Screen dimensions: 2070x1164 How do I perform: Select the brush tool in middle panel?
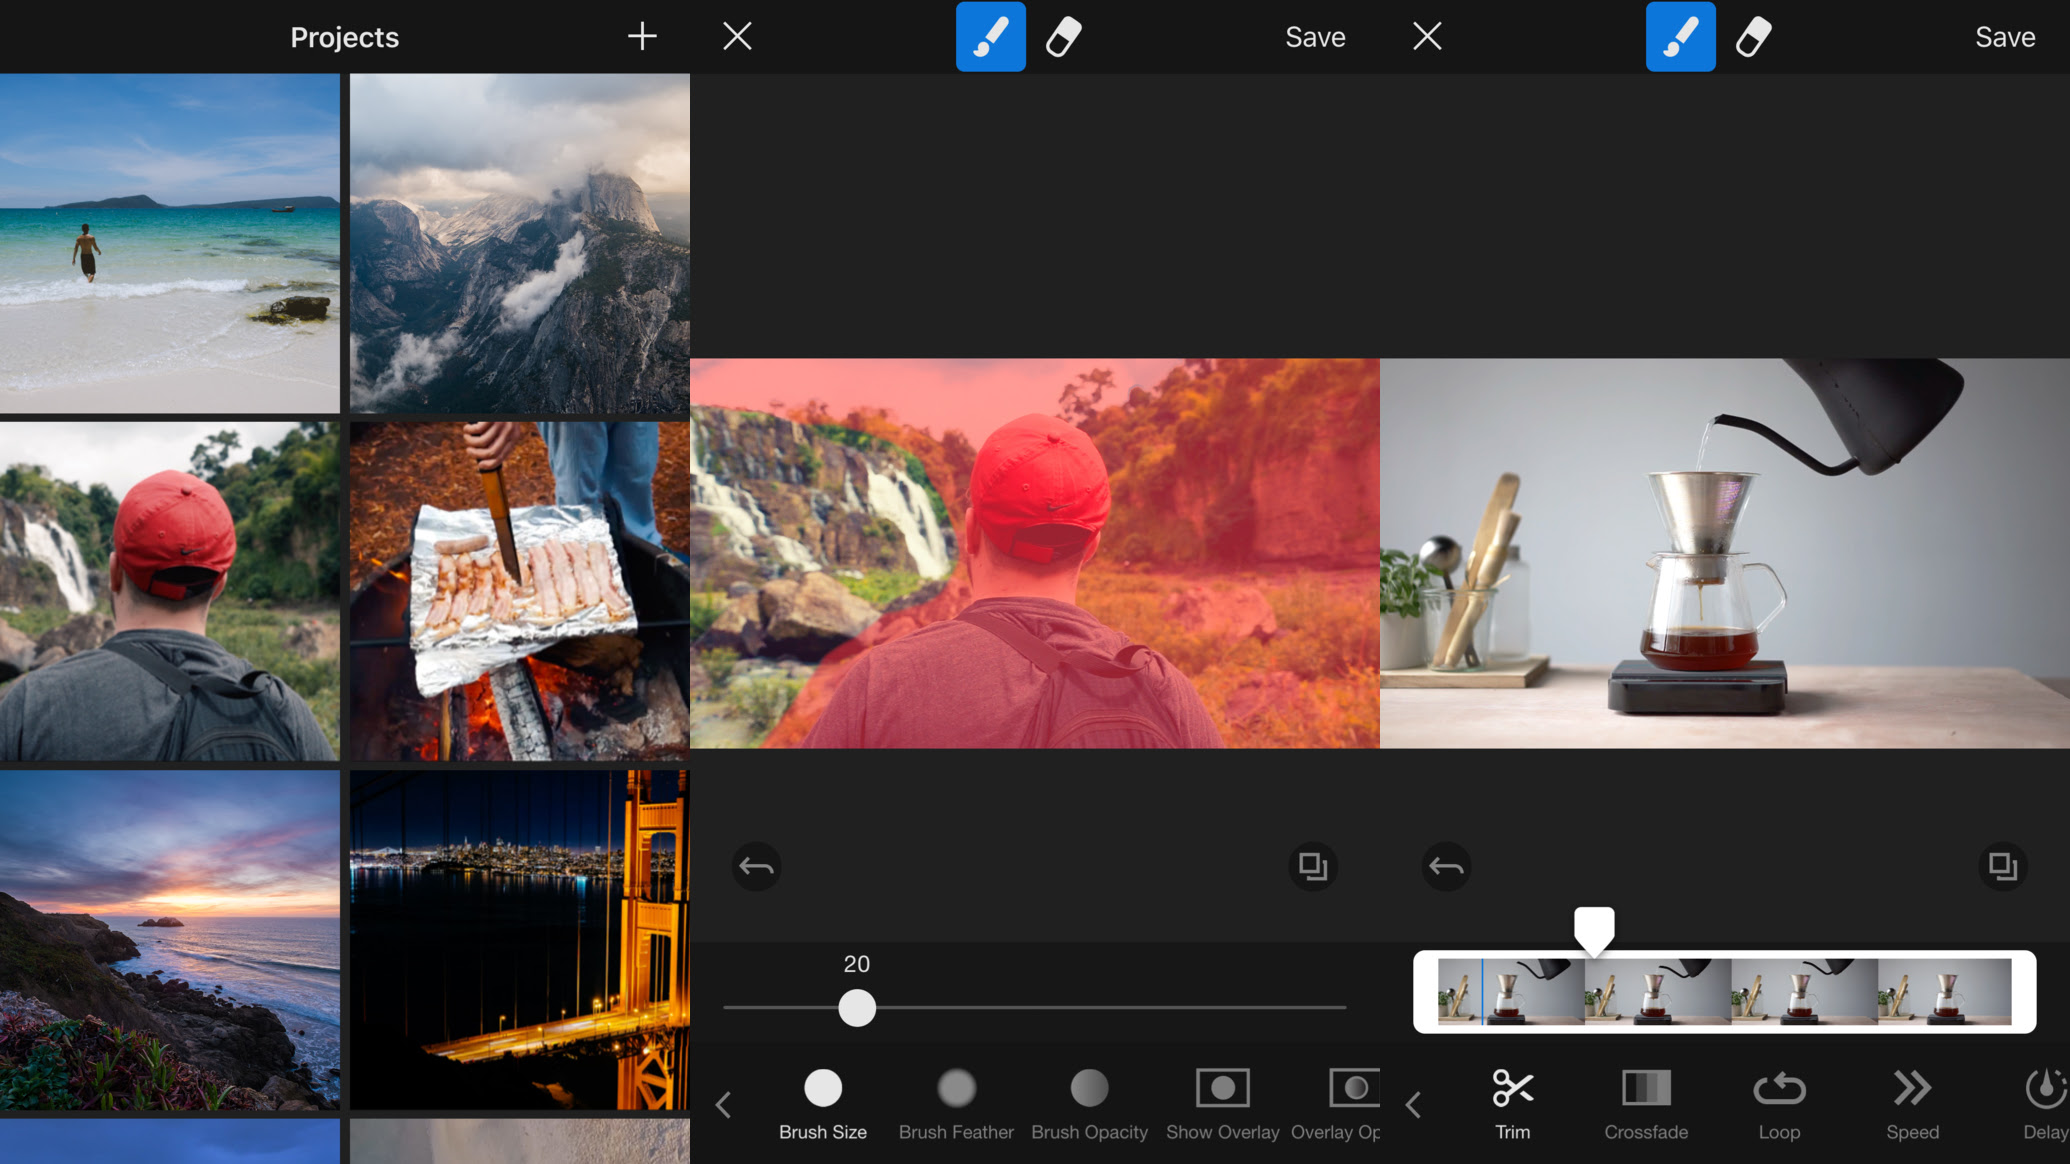click(x=990, y=37)
